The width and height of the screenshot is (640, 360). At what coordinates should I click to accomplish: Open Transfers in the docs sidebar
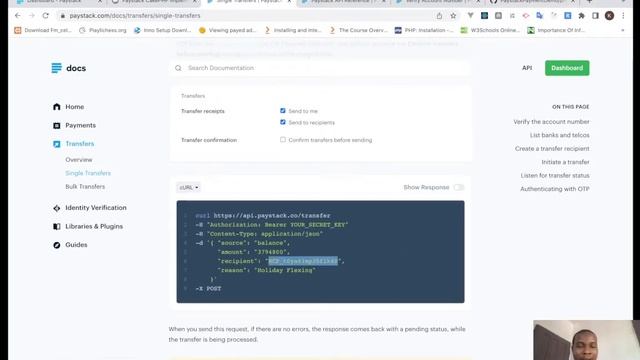point(80,144)
